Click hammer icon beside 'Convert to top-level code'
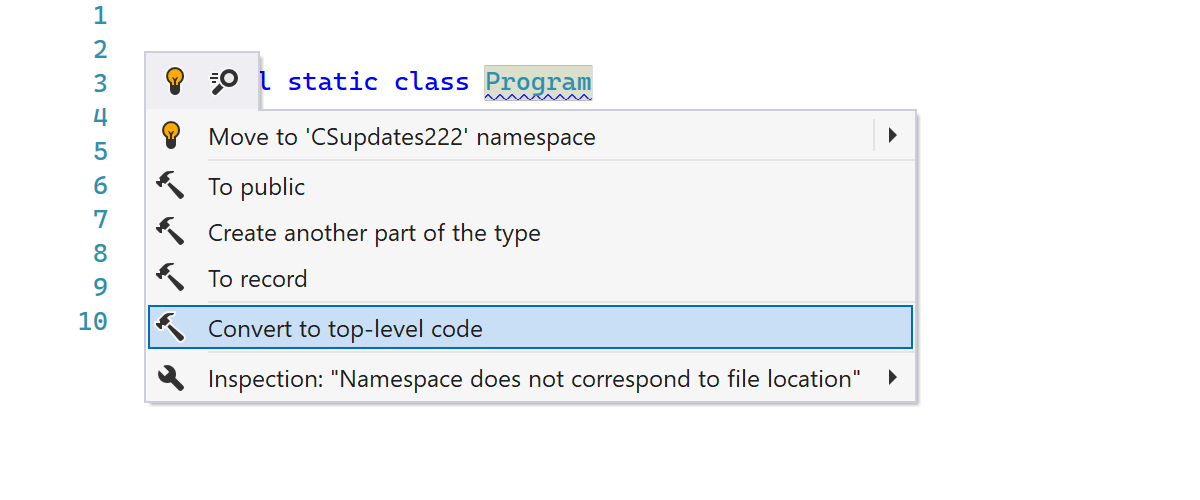 (171, 327)
